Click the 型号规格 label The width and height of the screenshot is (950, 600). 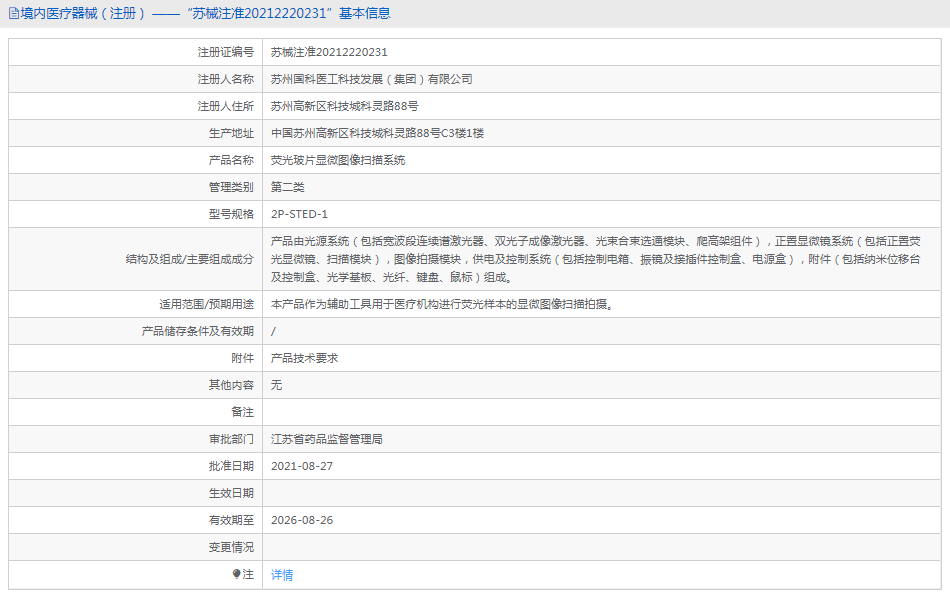[231, 214]
